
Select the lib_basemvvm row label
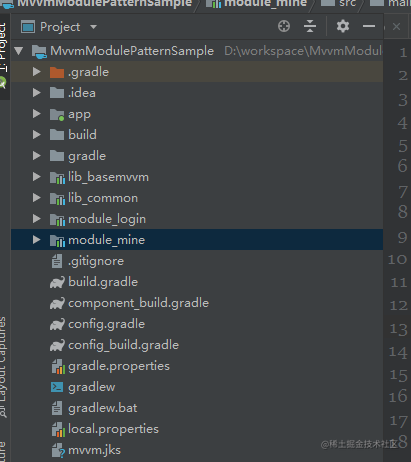click(108, 177)
